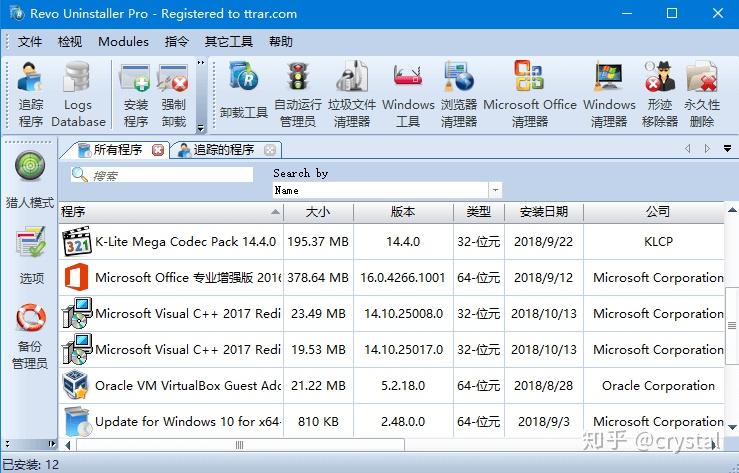Sort by the 程序 column header
Viewport: 739px width, 473px height.
click(x=171, y=212)
